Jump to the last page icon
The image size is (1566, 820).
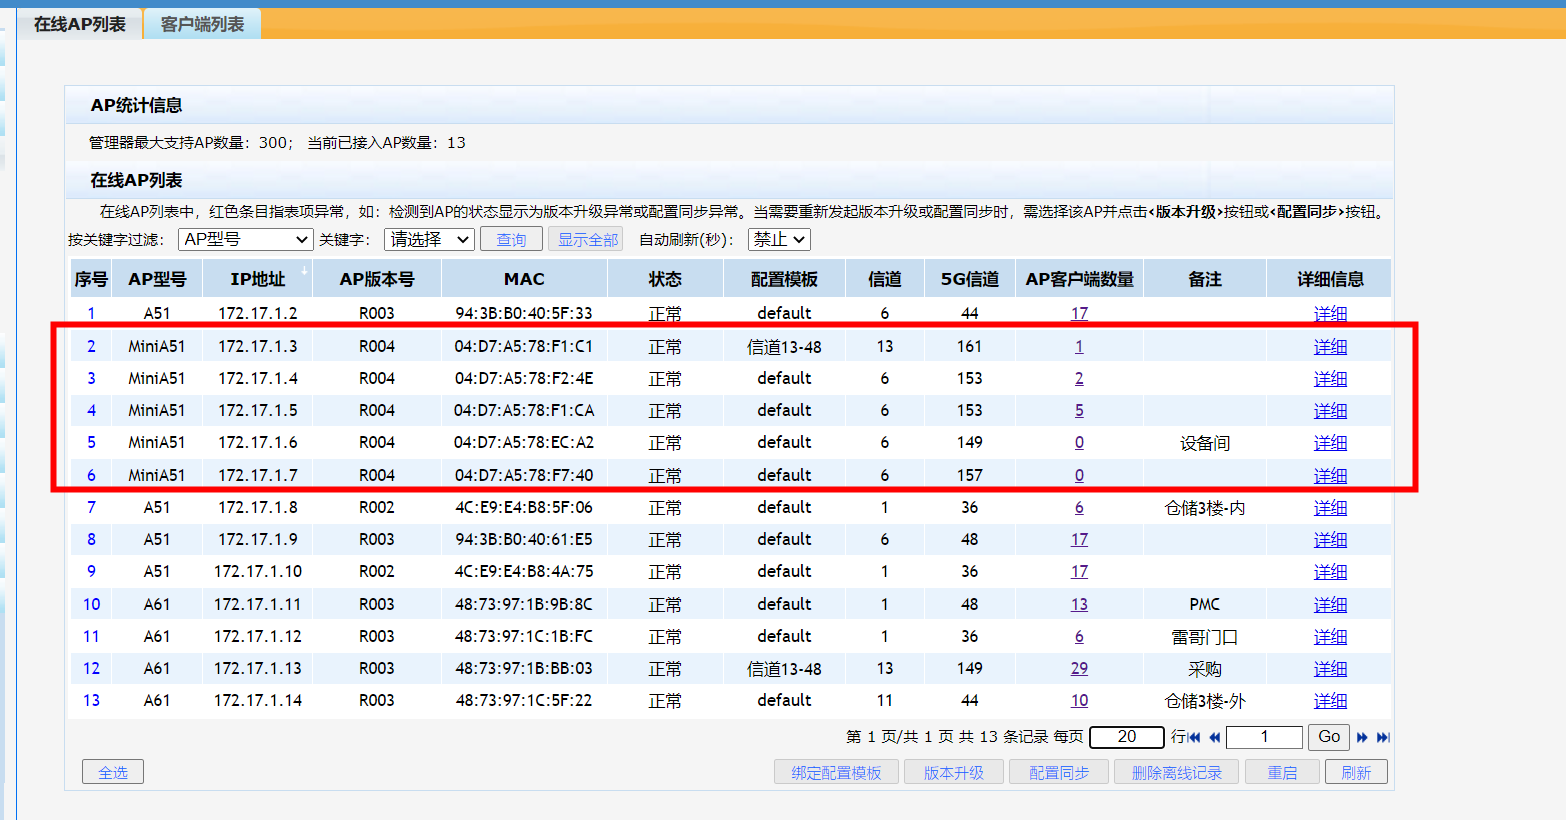[x=1383, y=738]
